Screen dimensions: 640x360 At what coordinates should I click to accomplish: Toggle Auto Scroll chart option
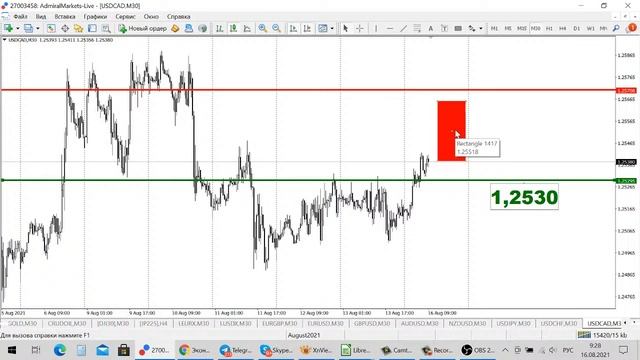coord(293,28)
